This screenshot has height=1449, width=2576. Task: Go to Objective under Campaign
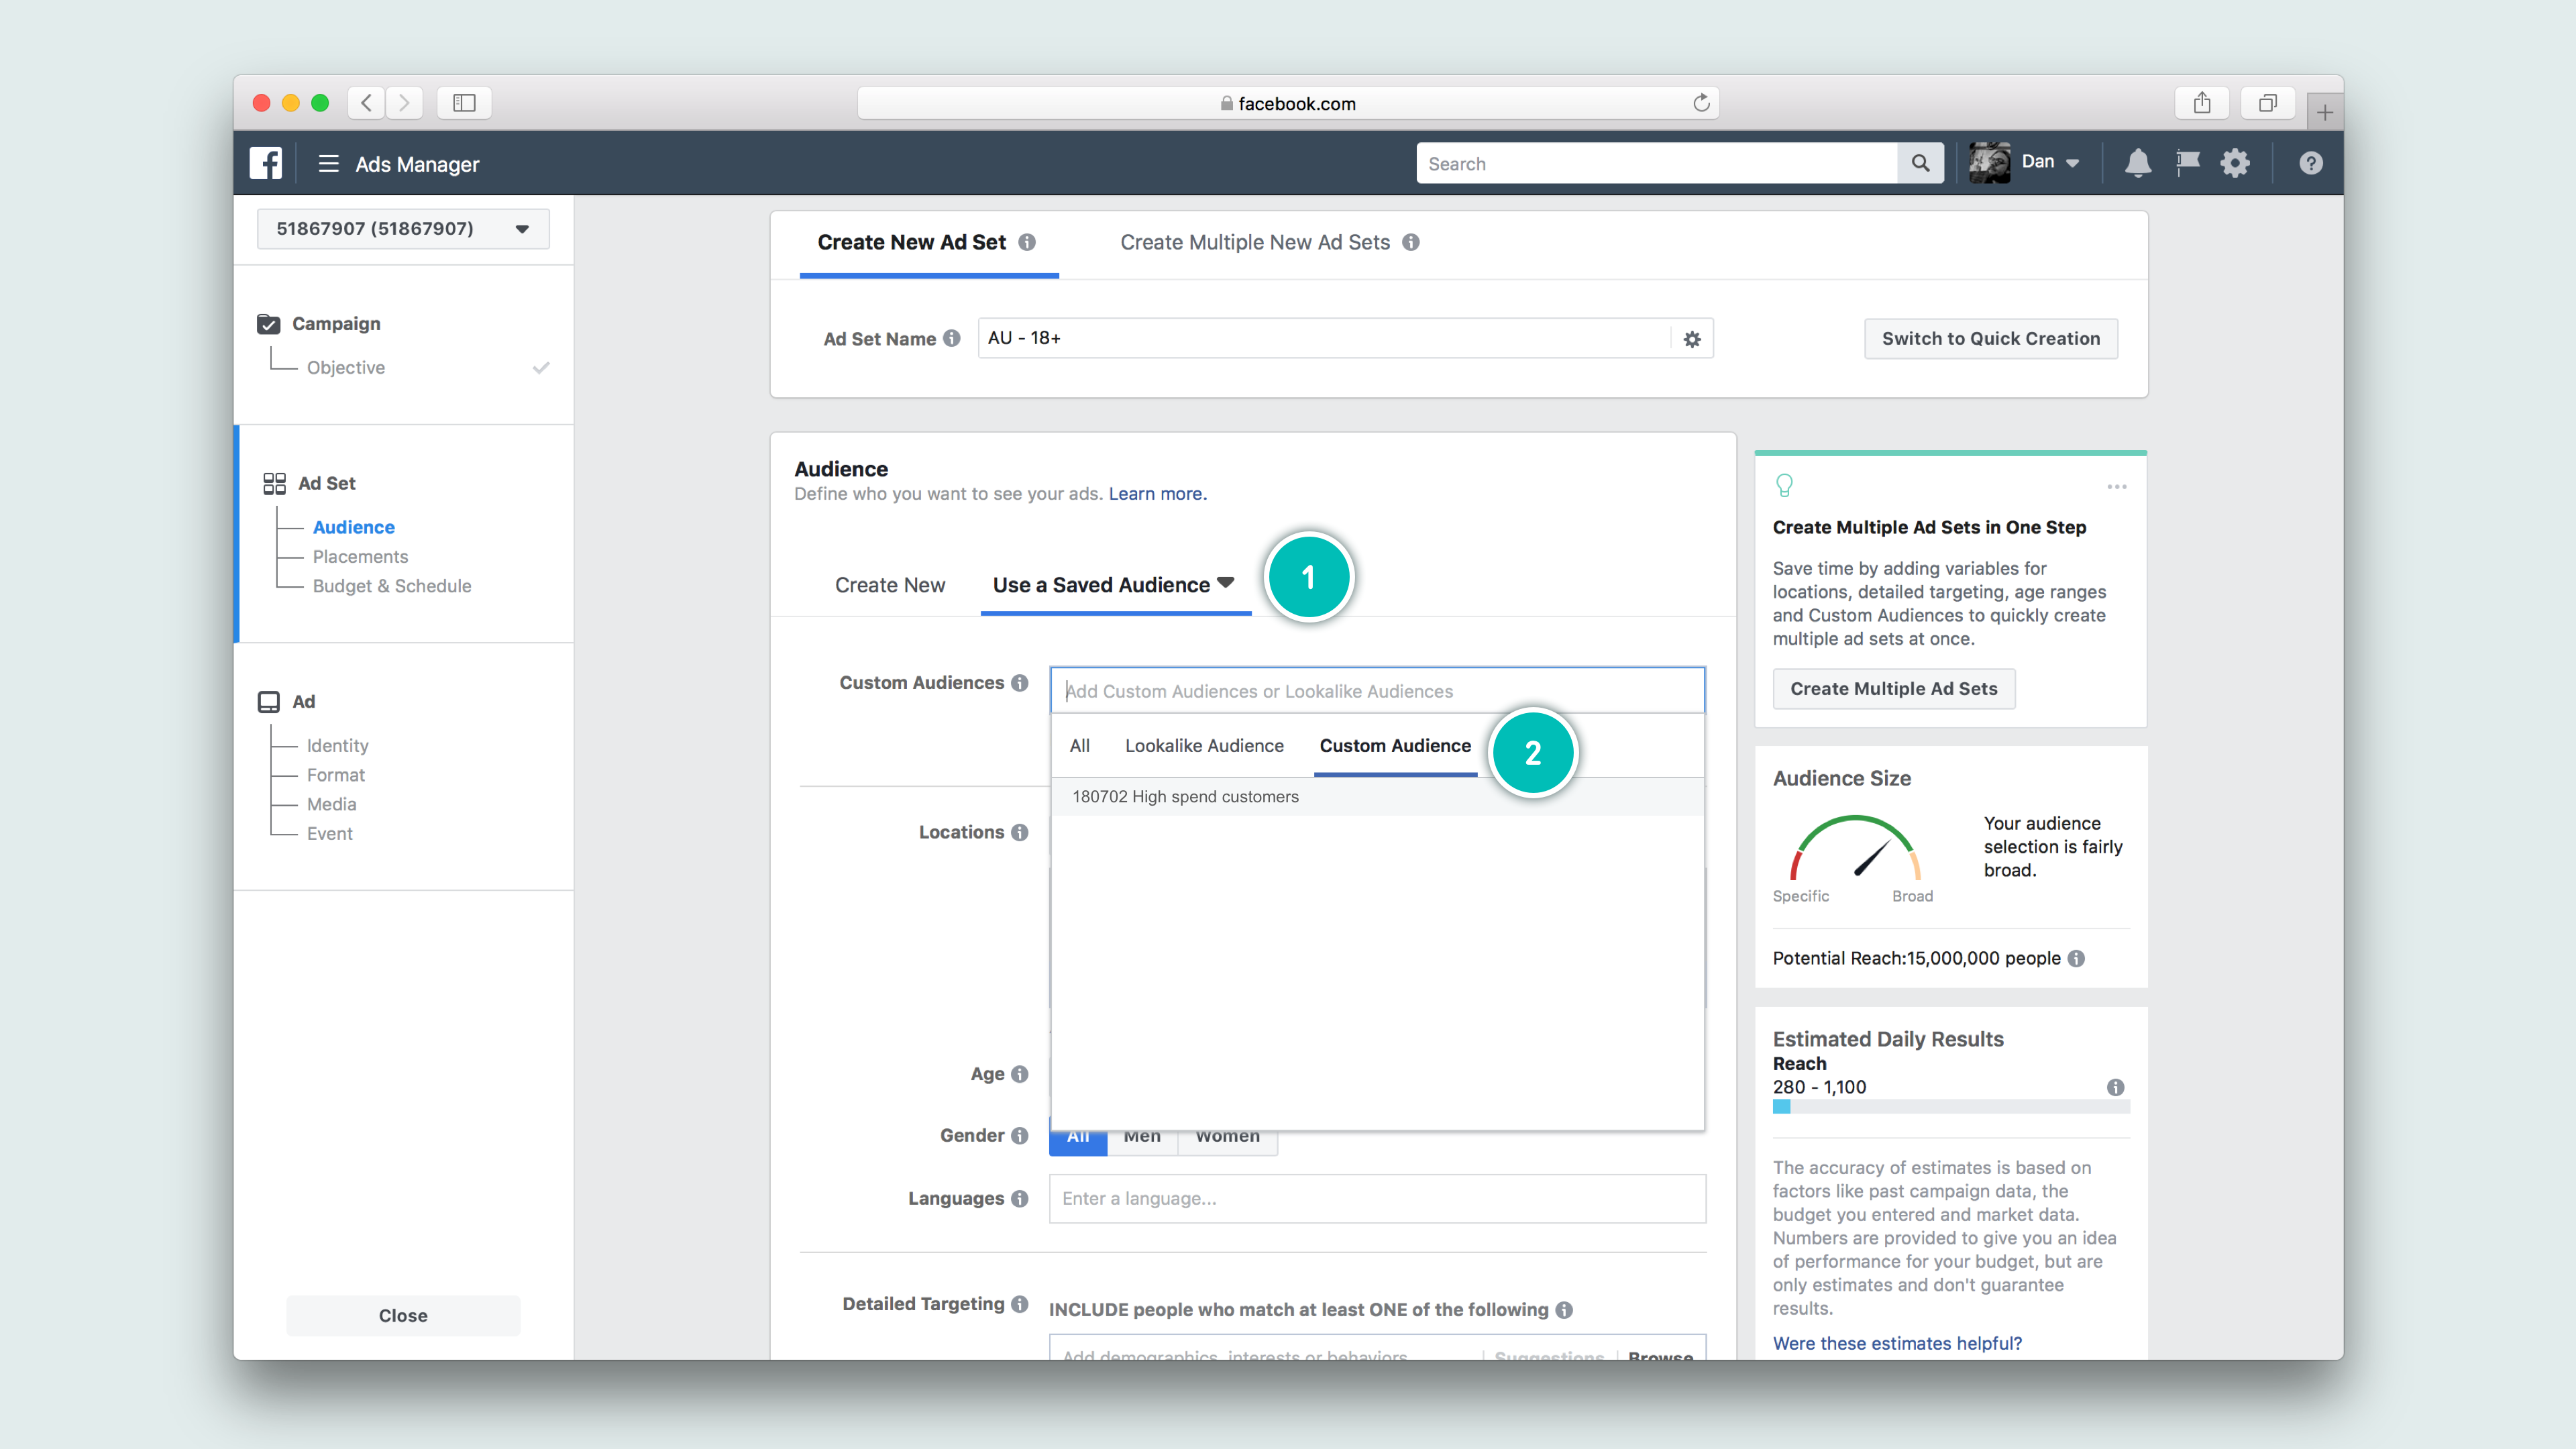[346, 367]
